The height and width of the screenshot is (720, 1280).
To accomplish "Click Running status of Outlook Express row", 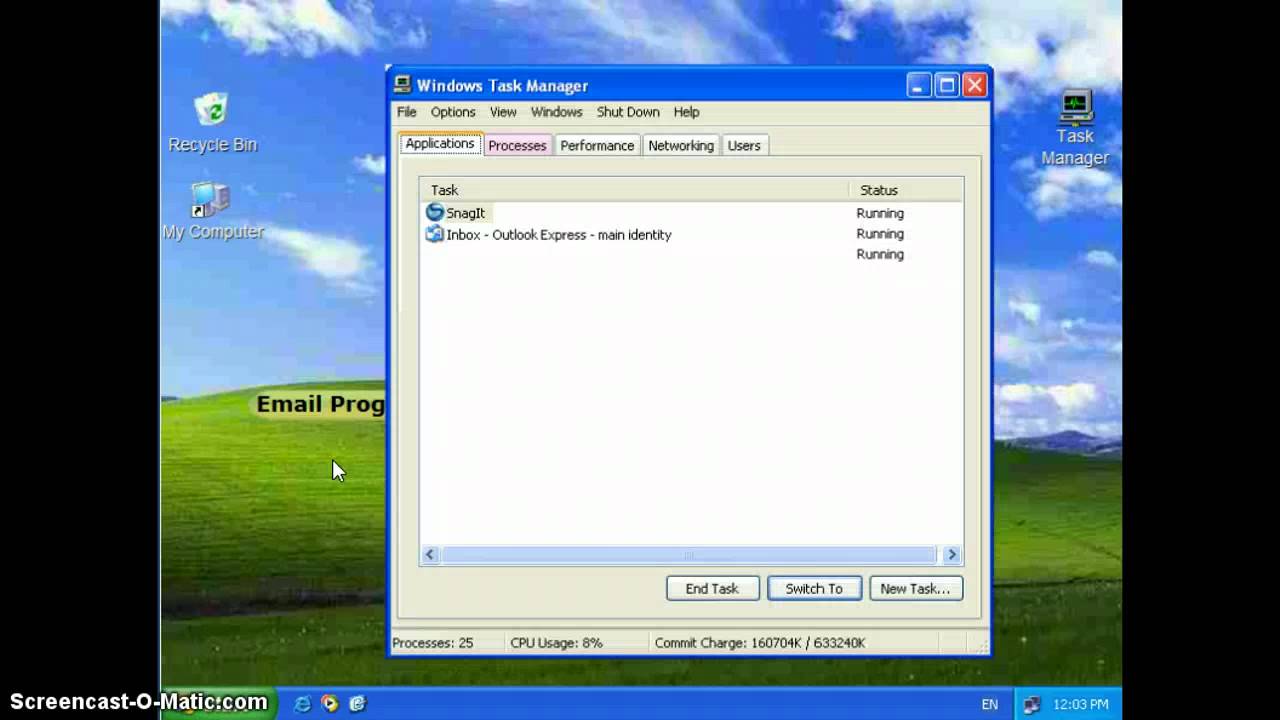I will pyautogui.click(x=880, y=234).
